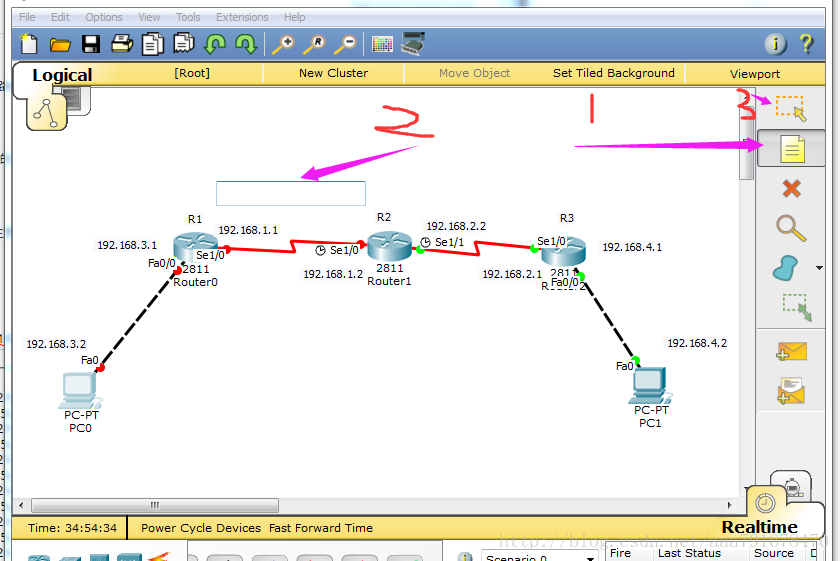Activate the Place Note tool
Screen dimensions: 840x561
[792, 148]
